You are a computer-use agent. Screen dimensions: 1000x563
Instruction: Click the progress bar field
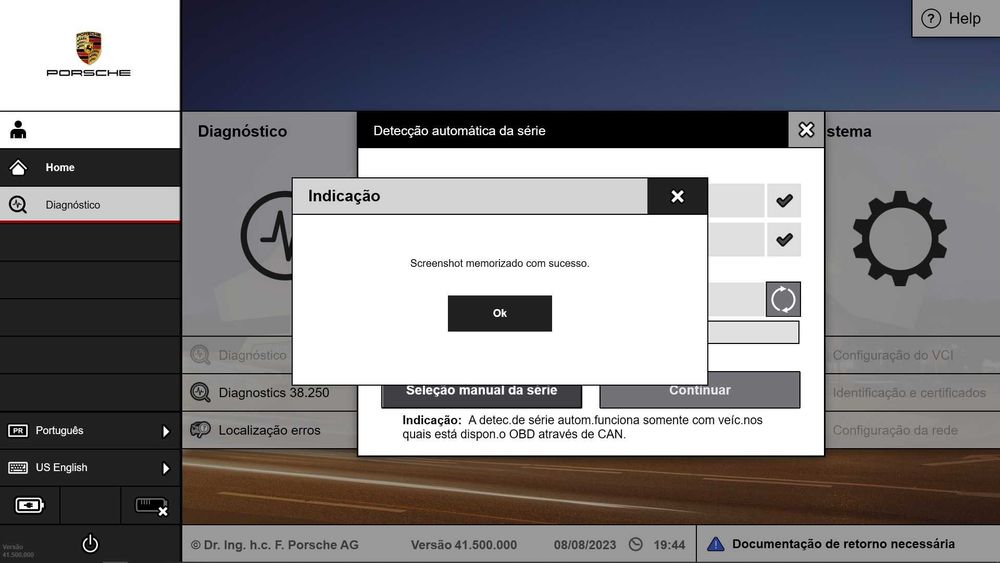point(753,332)
